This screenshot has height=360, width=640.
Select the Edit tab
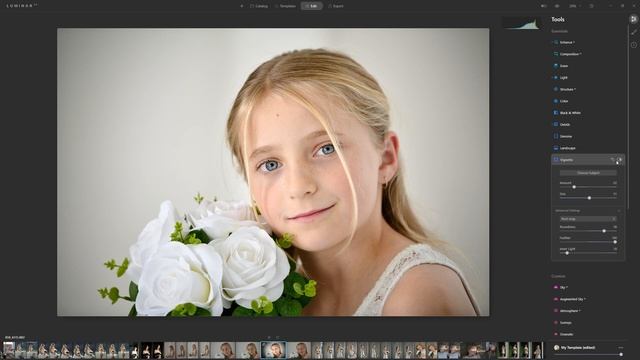[311, 6]
